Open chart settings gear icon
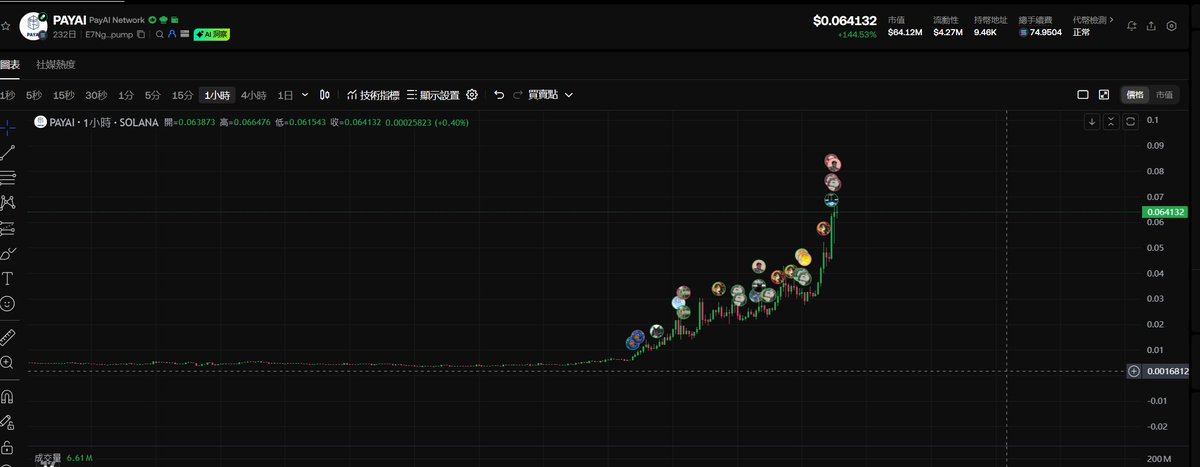The image size is (1200, 467). click(472, 95)
